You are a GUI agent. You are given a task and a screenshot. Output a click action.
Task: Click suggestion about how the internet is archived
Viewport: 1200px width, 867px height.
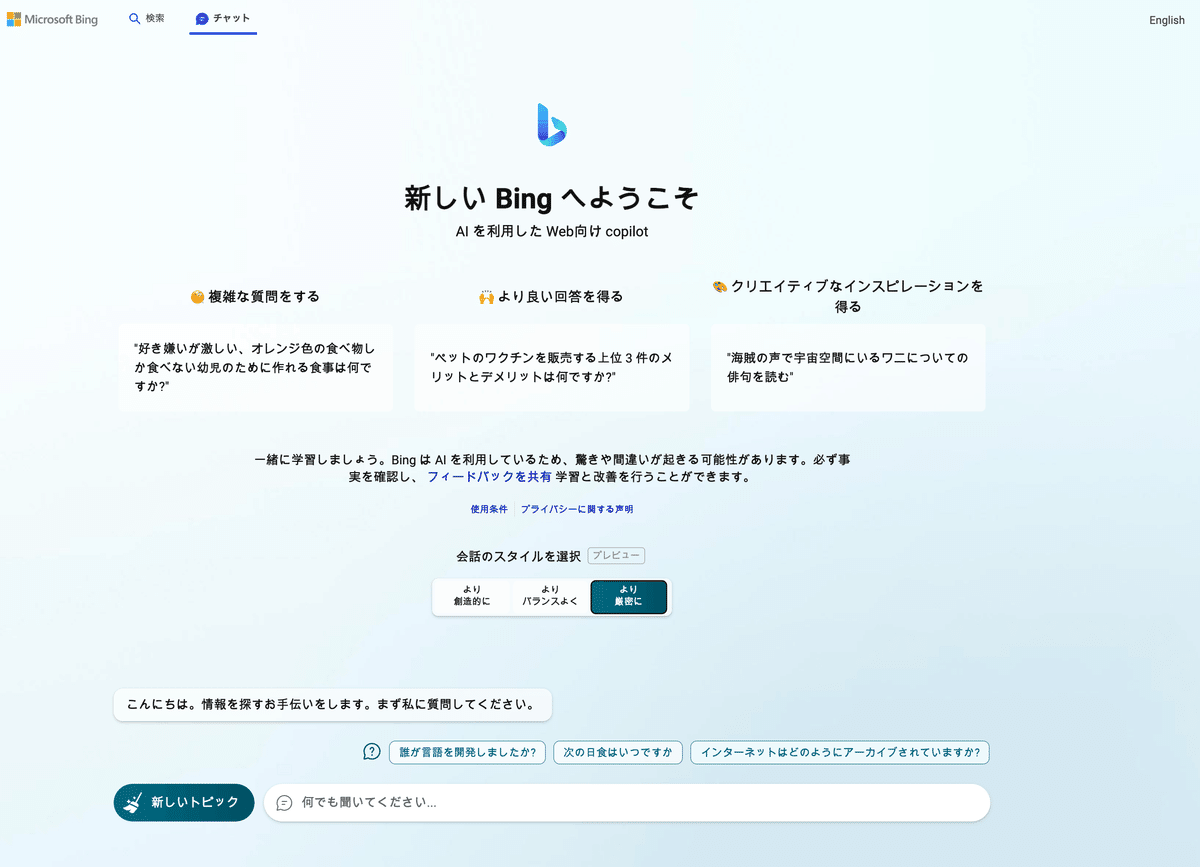(x=840, y=752)
